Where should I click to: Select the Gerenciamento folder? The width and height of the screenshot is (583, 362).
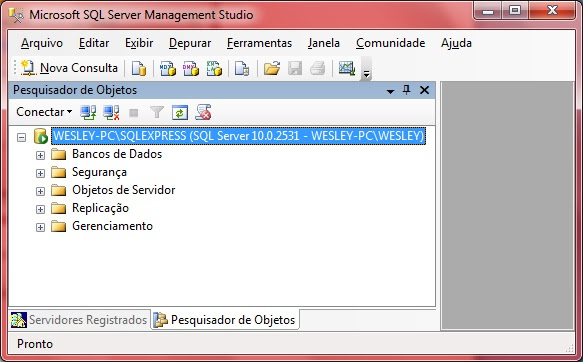point(112,226)
